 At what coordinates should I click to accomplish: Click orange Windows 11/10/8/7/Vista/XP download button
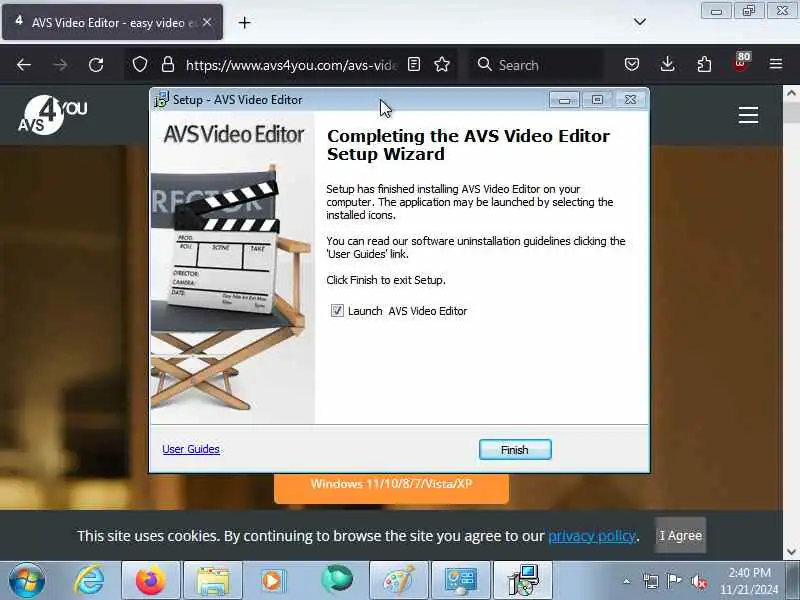pyautogui.click(x=391, y=488)
